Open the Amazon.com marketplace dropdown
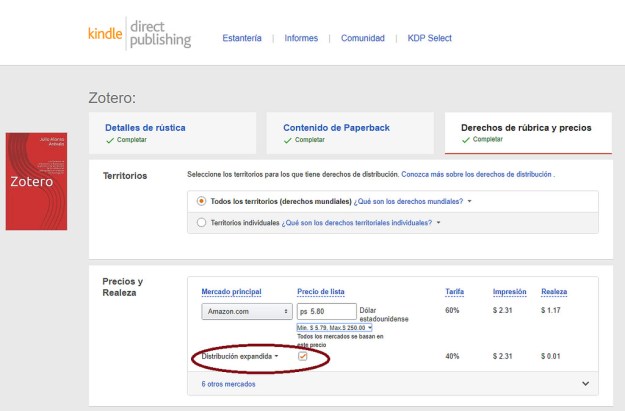The width and height of the screenshot is (625, 411). tap(245, 312)
